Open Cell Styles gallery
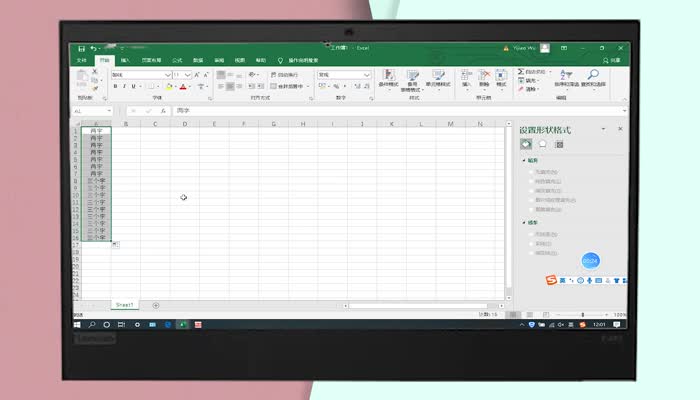 click(x=438, y=79)
